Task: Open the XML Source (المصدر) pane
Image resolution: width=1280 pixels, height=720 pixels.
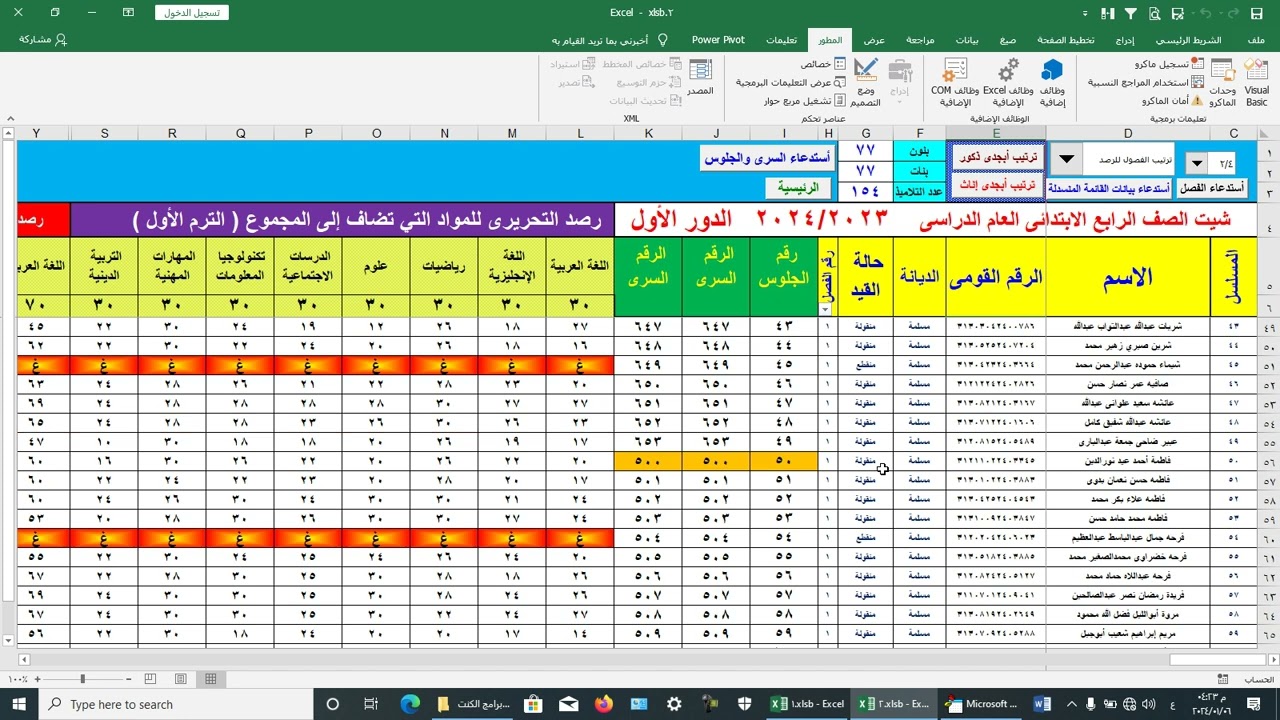Action: (x=700, y=76)
